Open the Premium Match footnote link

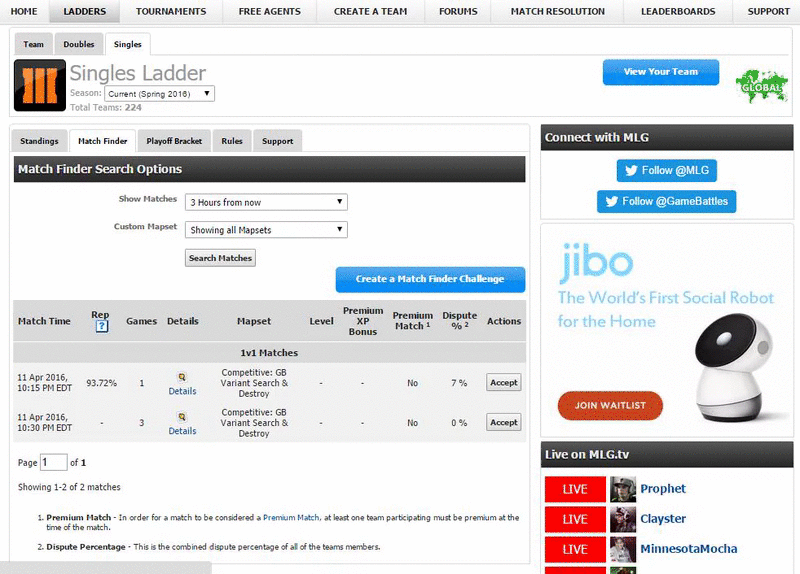291,517
